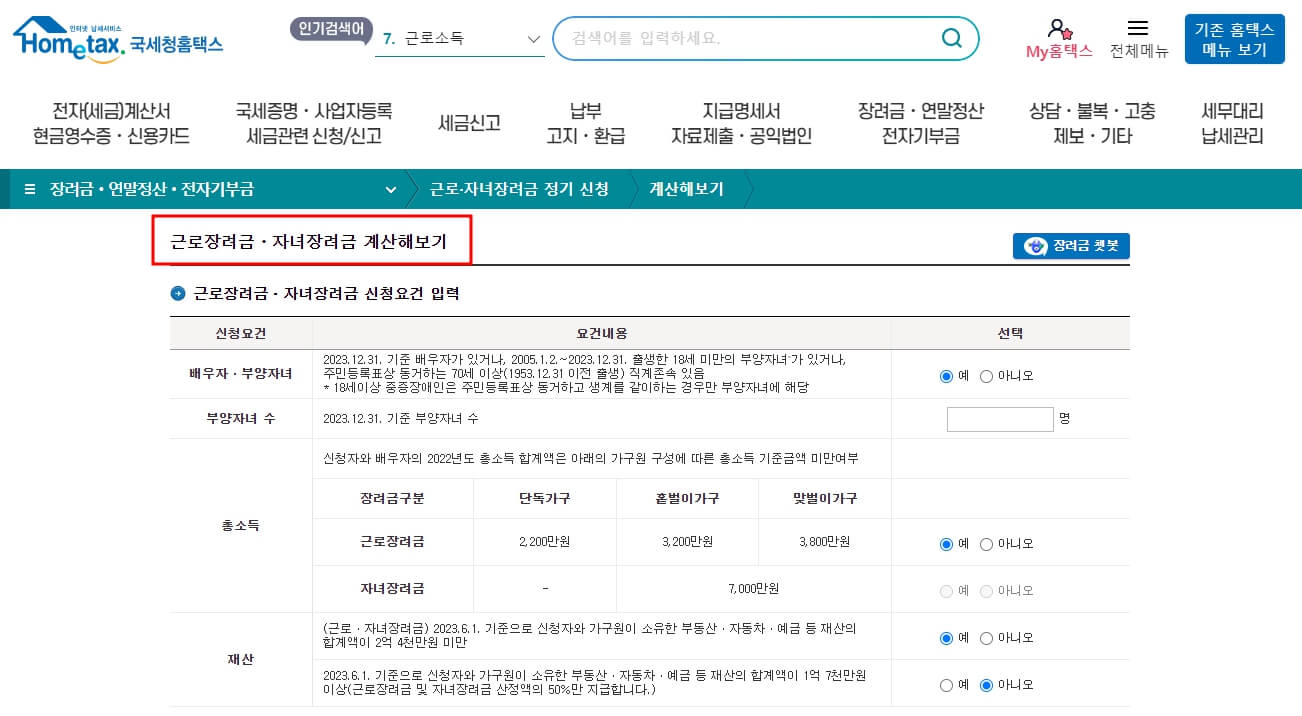Viewport: 1302px width, 716px height.
Task: Click the 기존 홈택스 메뉴 보기 button
Action: (x=1234, y=38)
